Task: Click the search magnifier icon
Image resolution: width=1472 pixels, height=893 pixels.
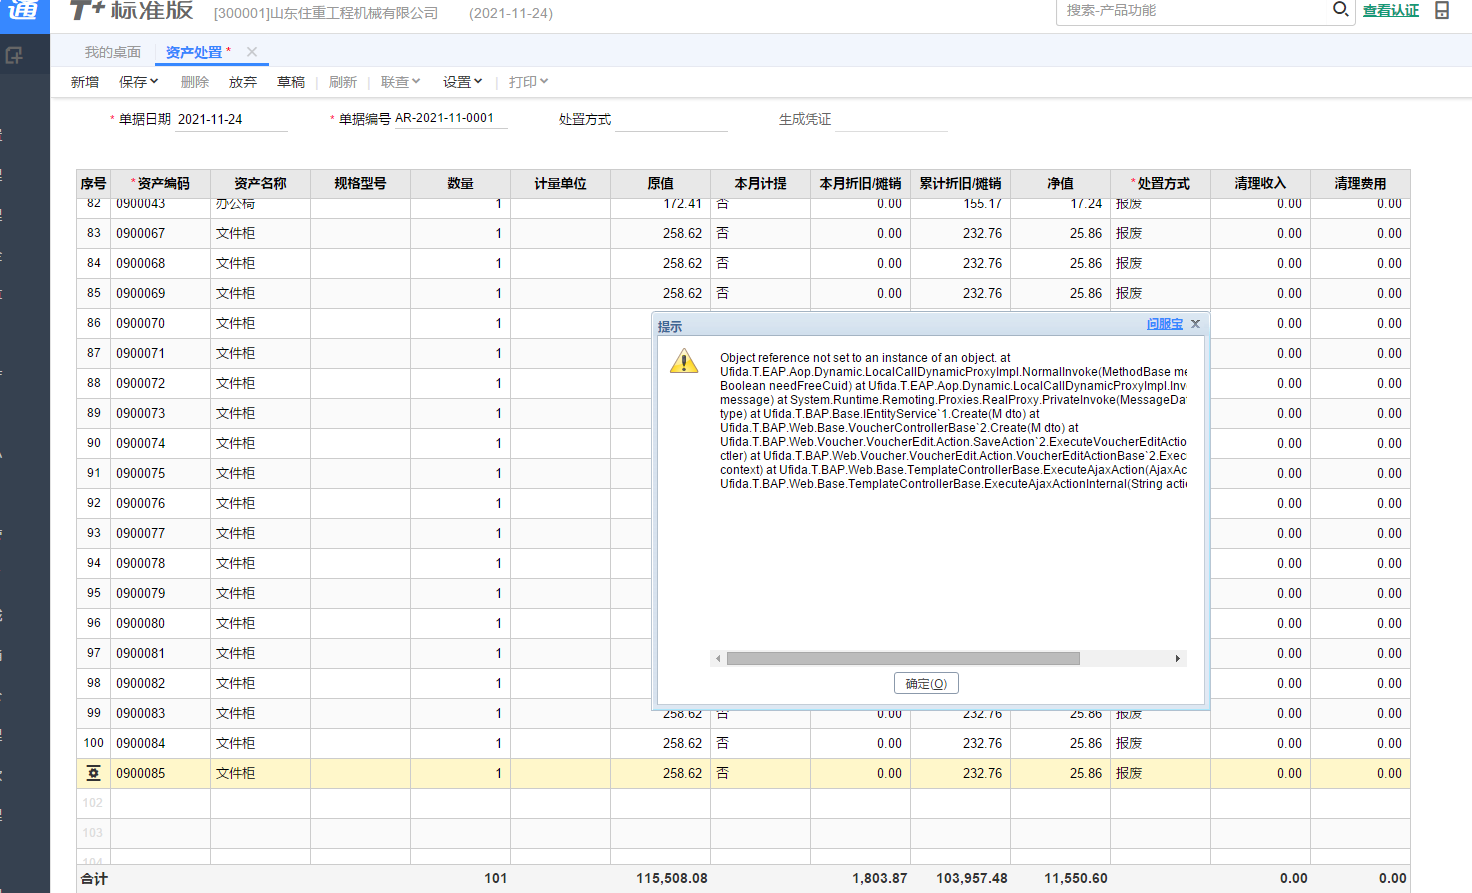Action: click(x=1341, y=10)
